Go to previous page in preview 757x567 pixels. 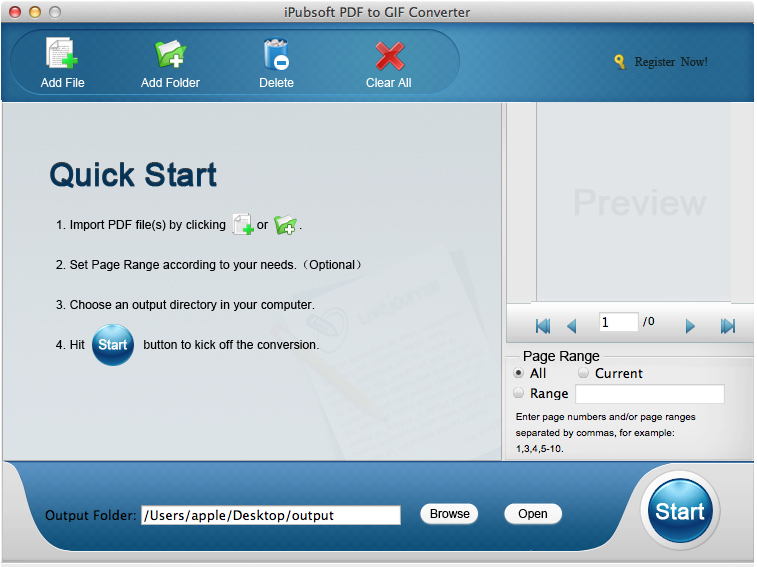pos(572,325)
